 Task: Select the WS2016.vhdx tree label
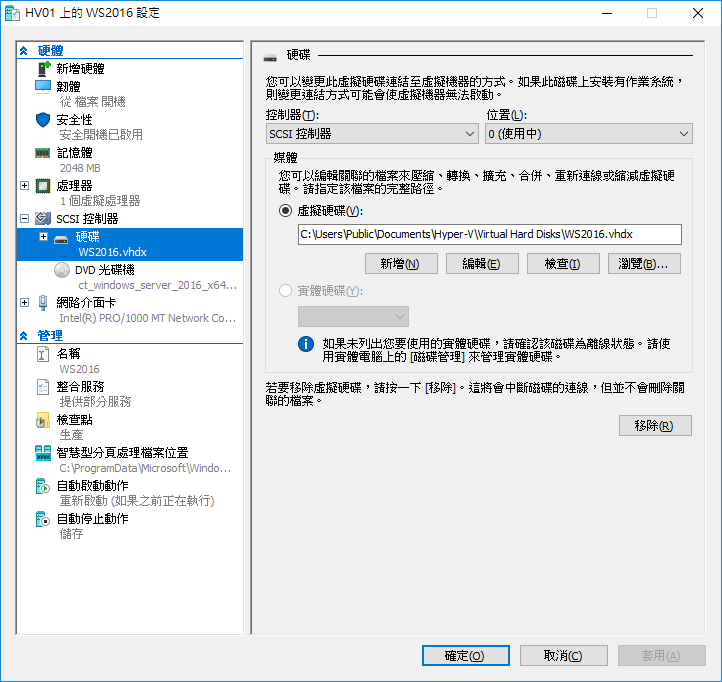tap(112, 252)
